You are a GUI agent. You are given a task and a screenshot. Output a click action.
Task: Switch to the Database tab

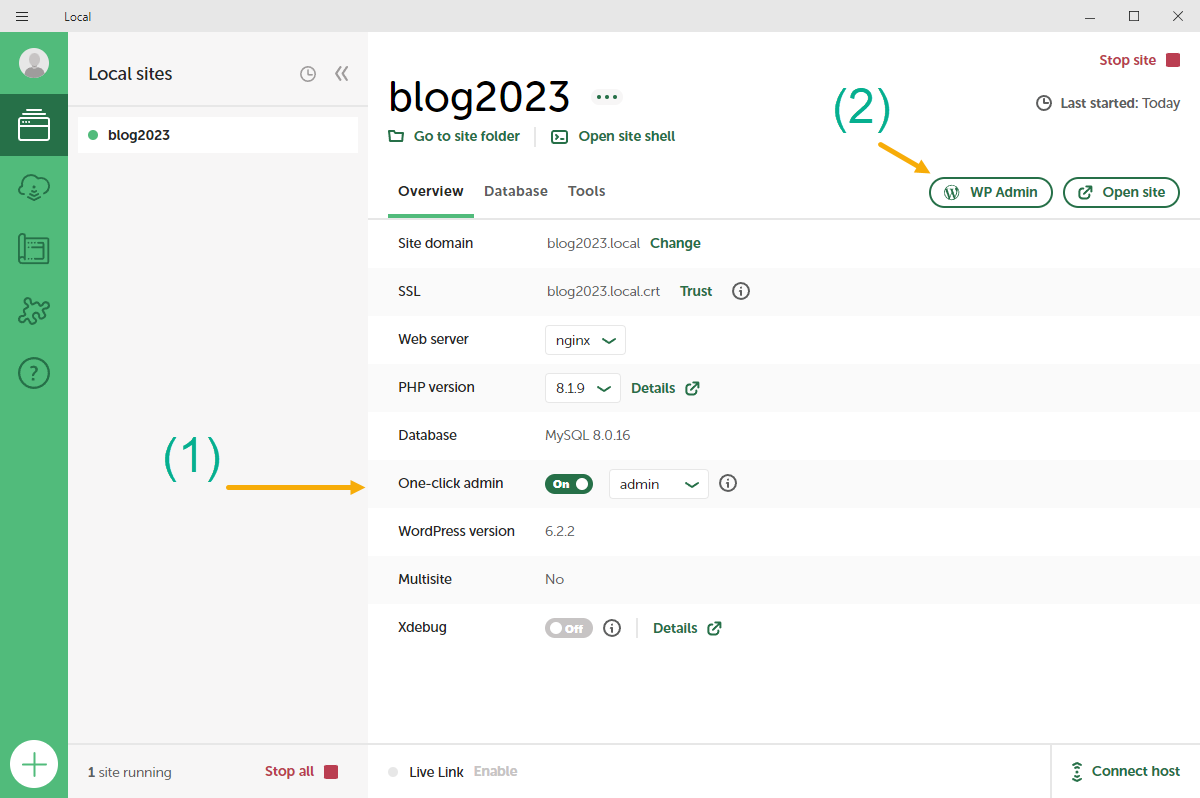click(515, 191)
